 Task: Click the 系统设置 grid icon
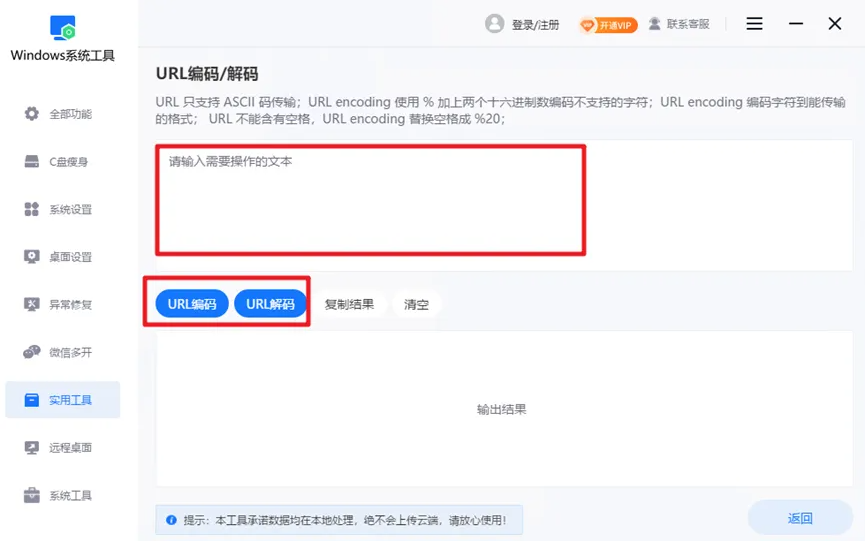pos(31,209)
